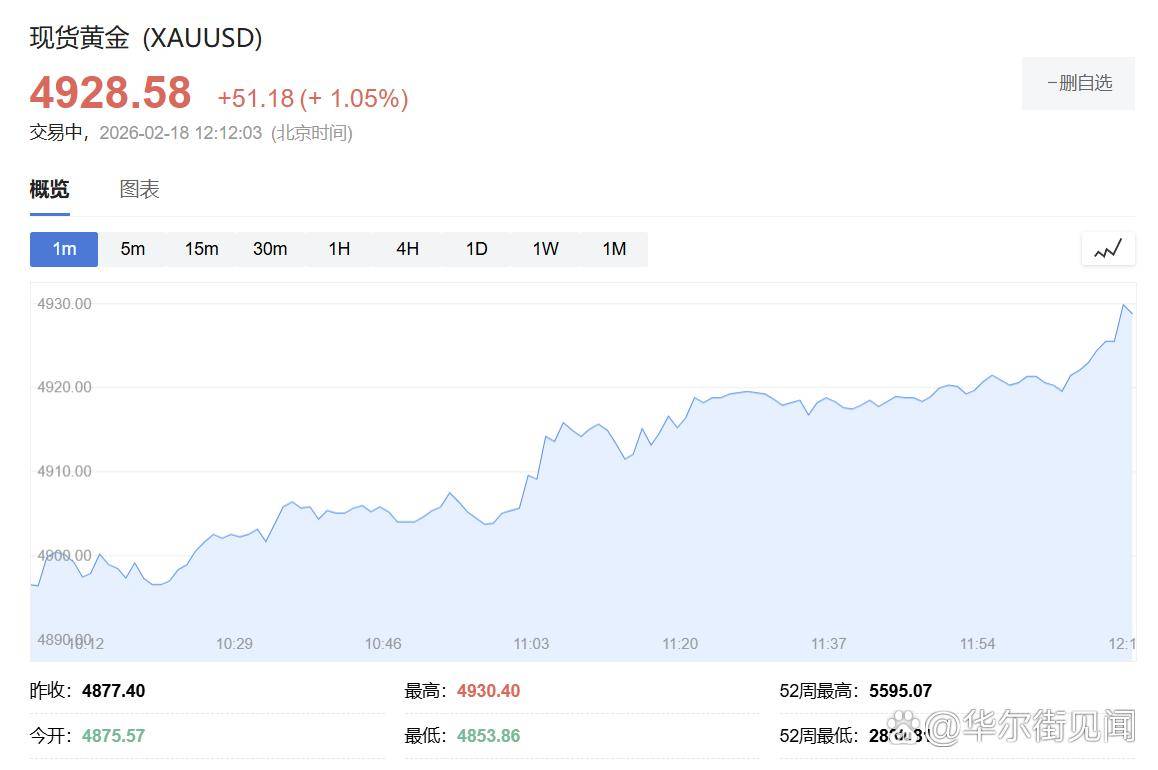Click the chart type line icon
The height and width of the screenshot is (770, 1158).
coord(1108,249)
